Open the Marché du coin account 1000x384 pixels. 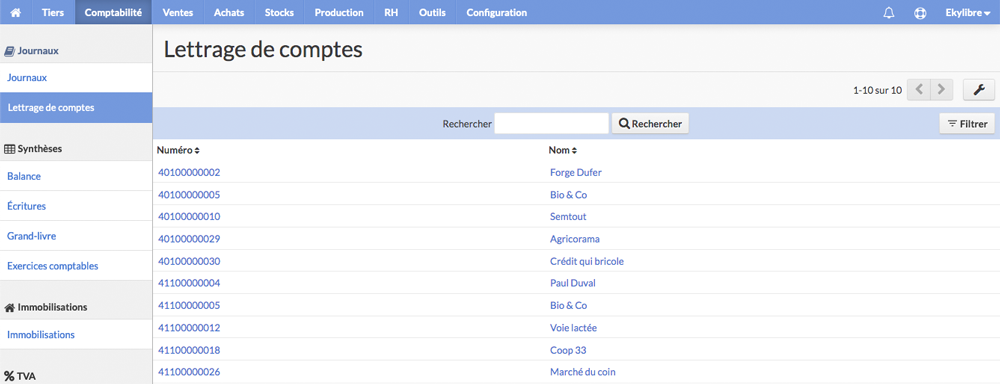[x=583, y=372]
